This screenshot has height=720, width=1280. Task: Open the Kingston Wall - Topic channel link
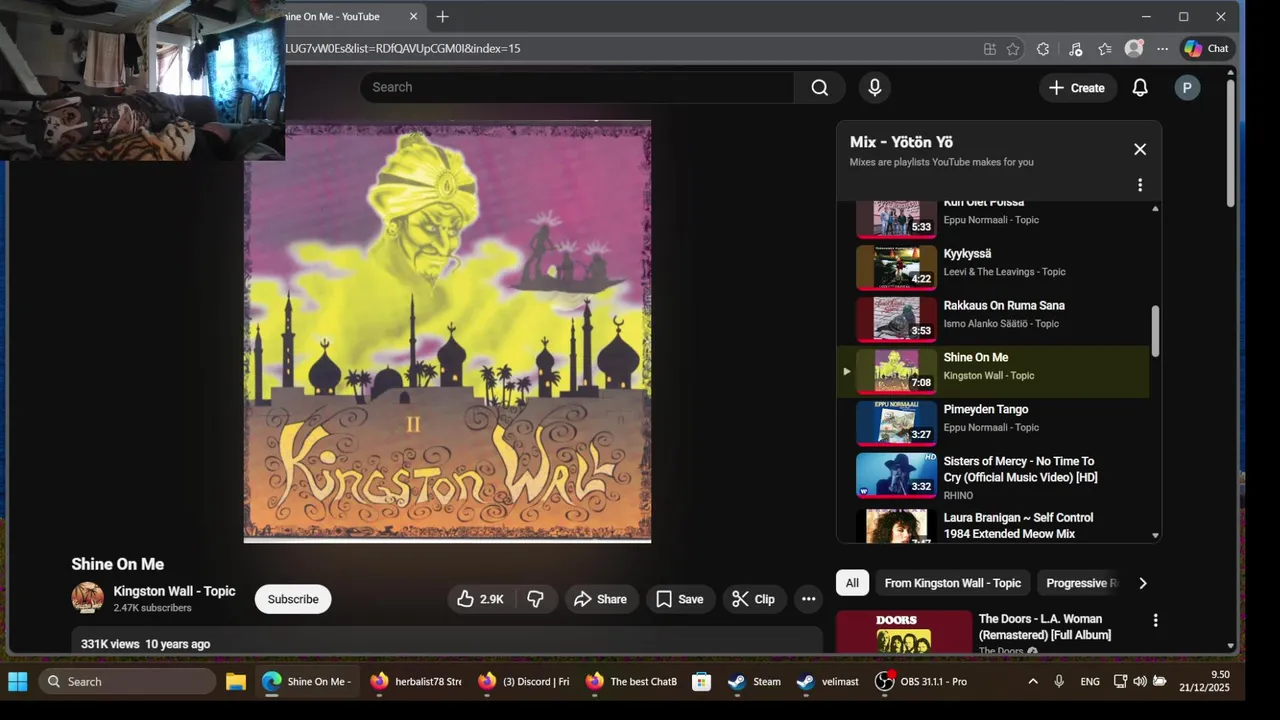[174, 591]
